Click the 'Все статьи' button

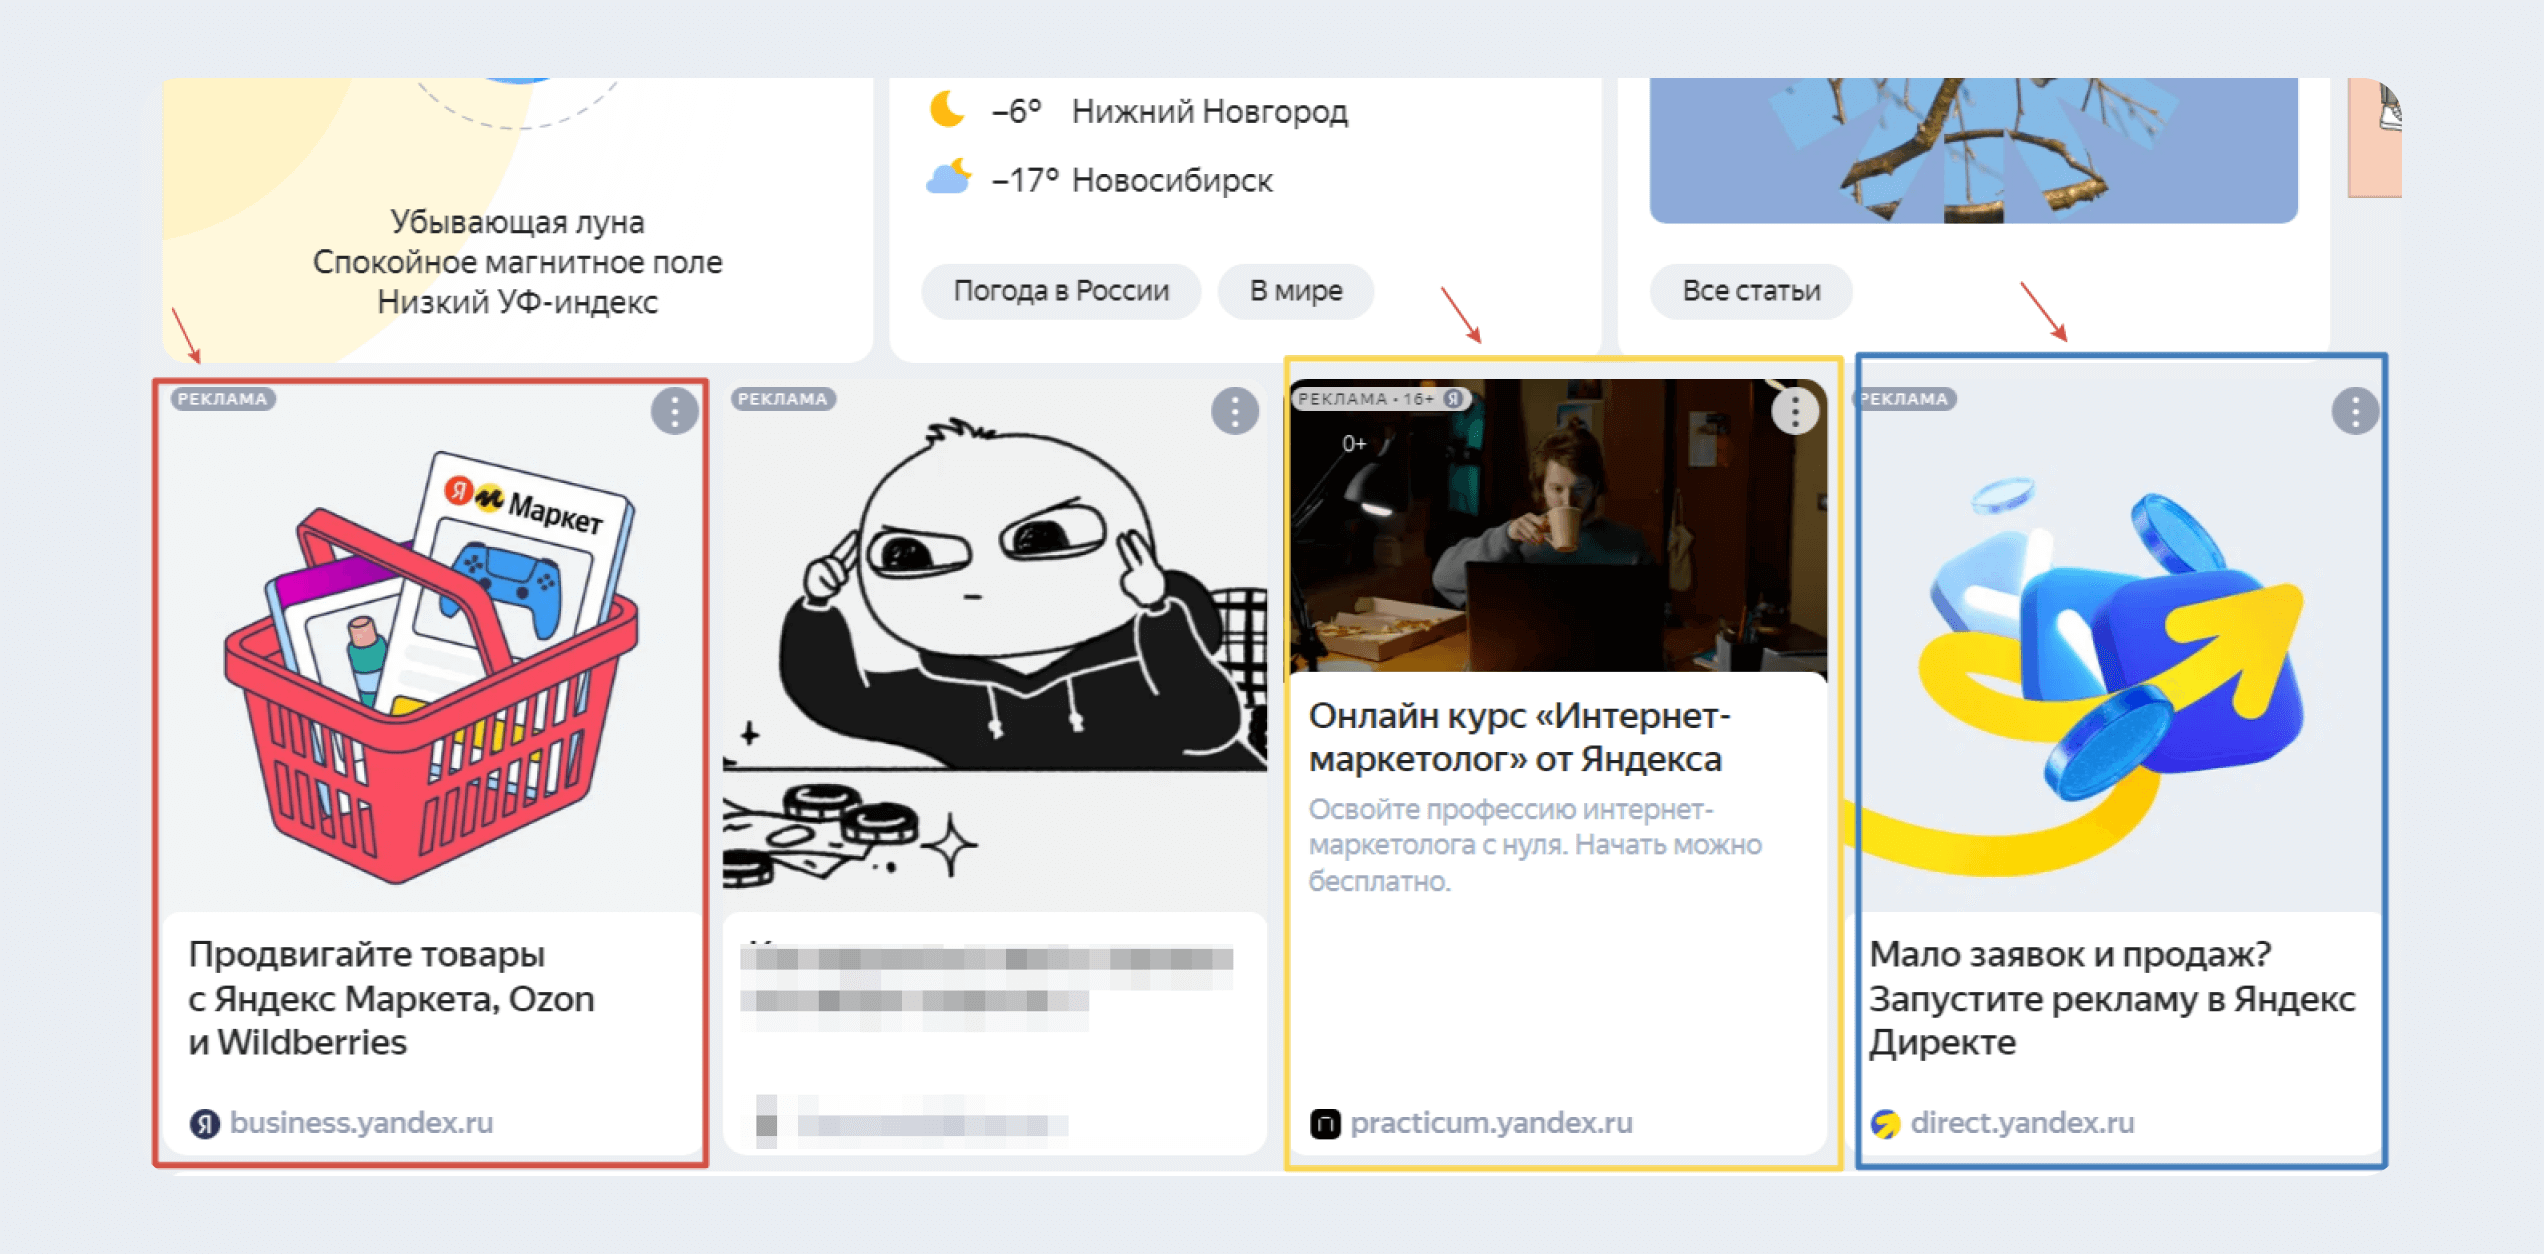pos(1751,291)
